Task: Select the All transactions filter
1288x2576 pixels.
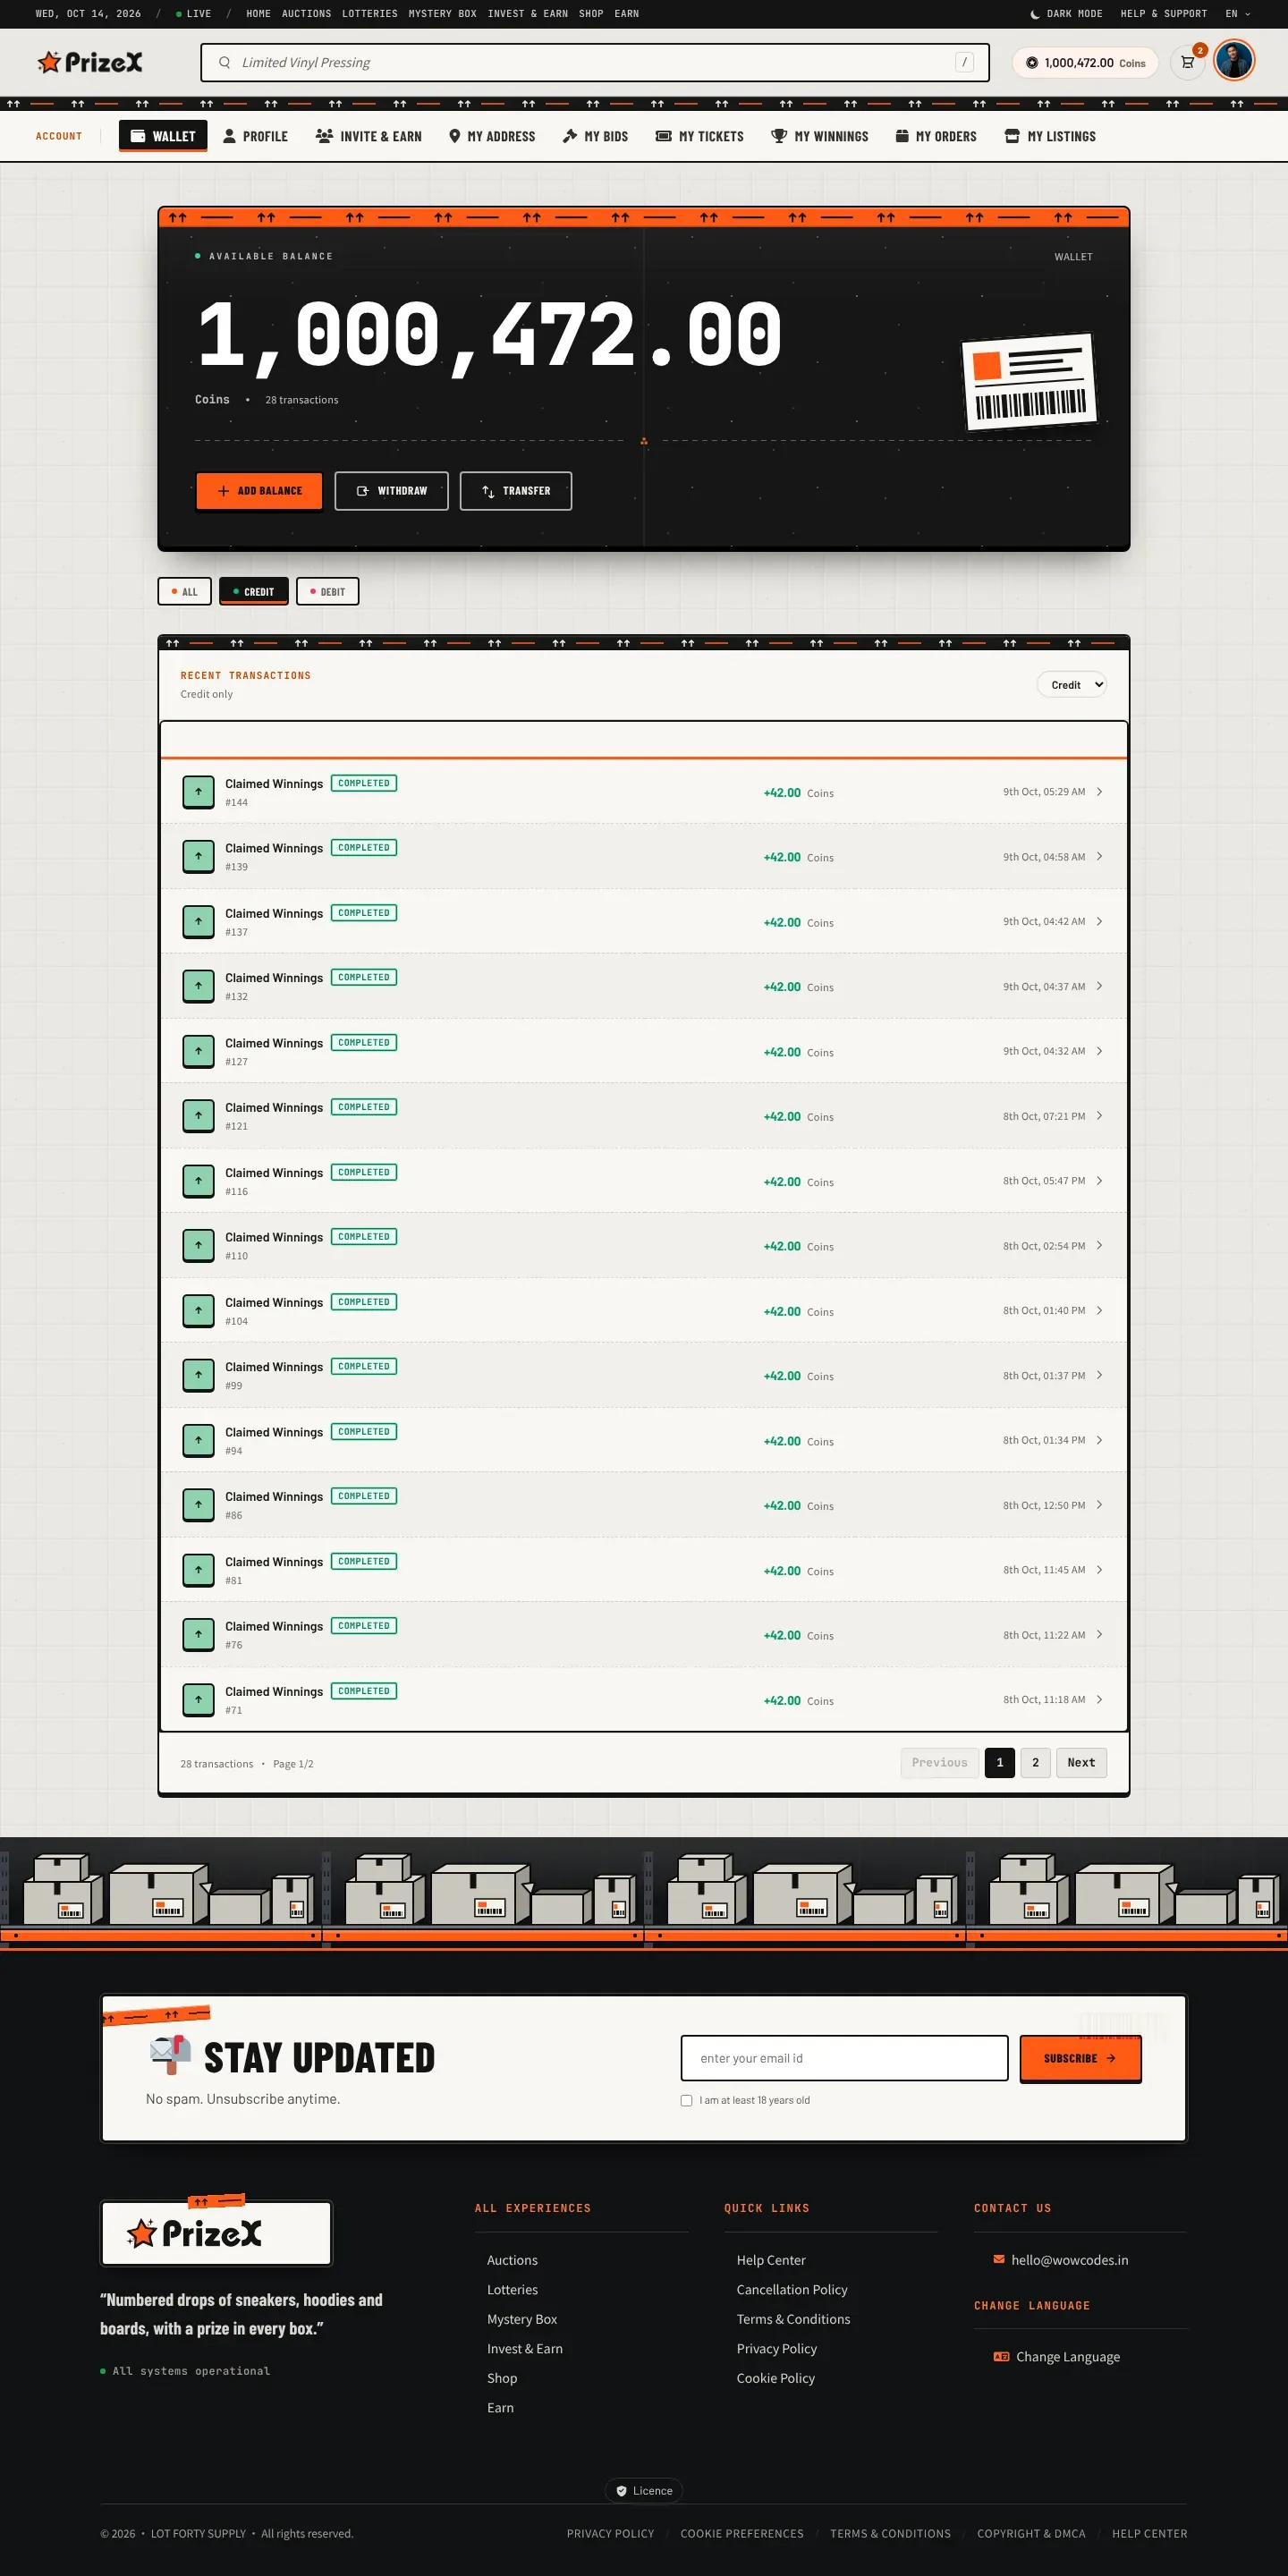Action: point(184,592)
